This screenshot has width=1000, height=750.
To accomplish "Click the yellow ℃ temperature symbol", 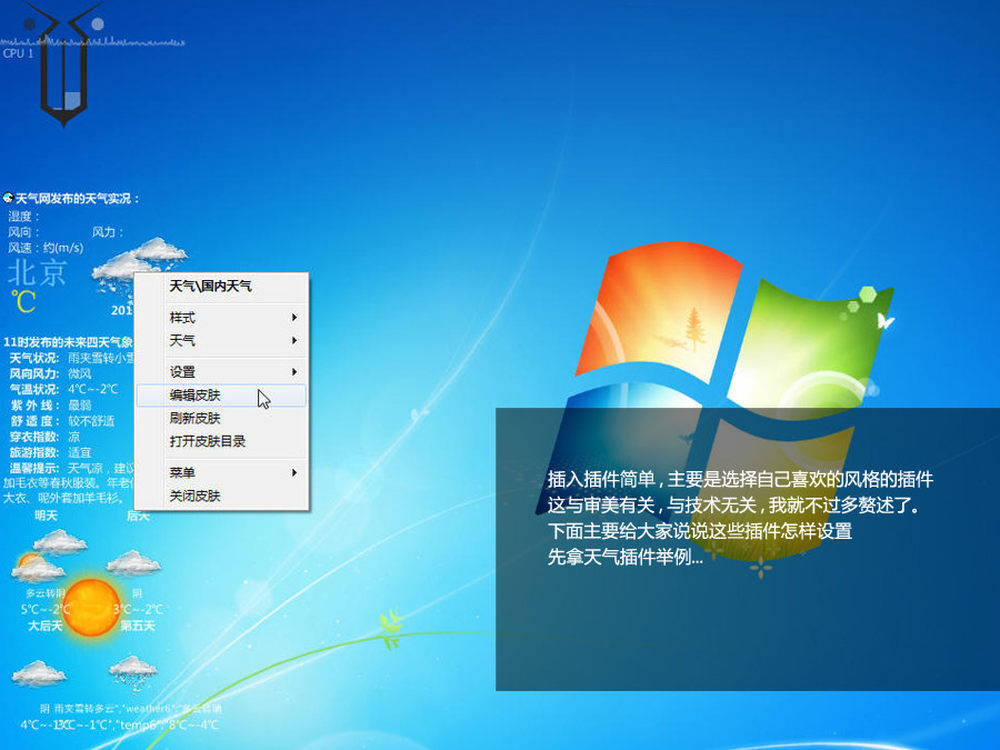I will [x=22, y=301].
